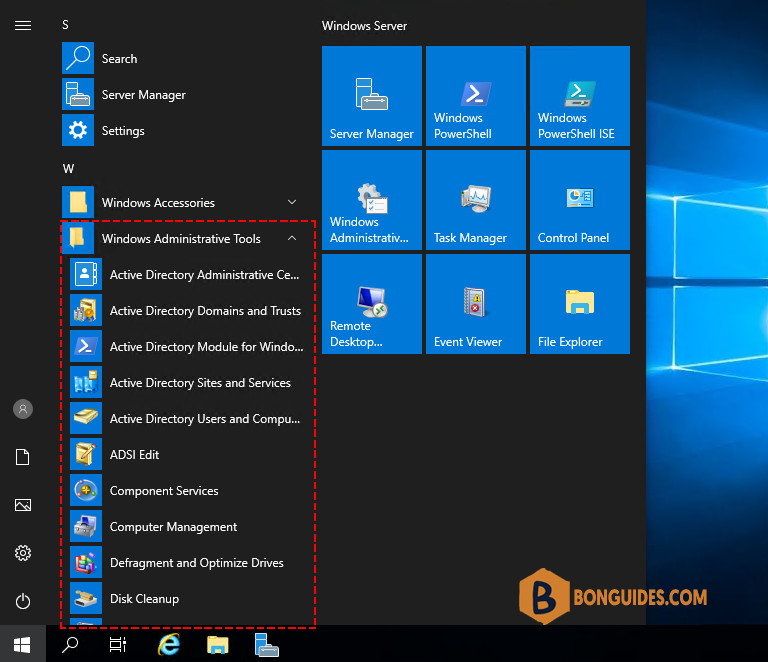This screenshot has height=662, width=768.
Task: Click the taskbar search magnifier
Action: [x=70, y=644]
